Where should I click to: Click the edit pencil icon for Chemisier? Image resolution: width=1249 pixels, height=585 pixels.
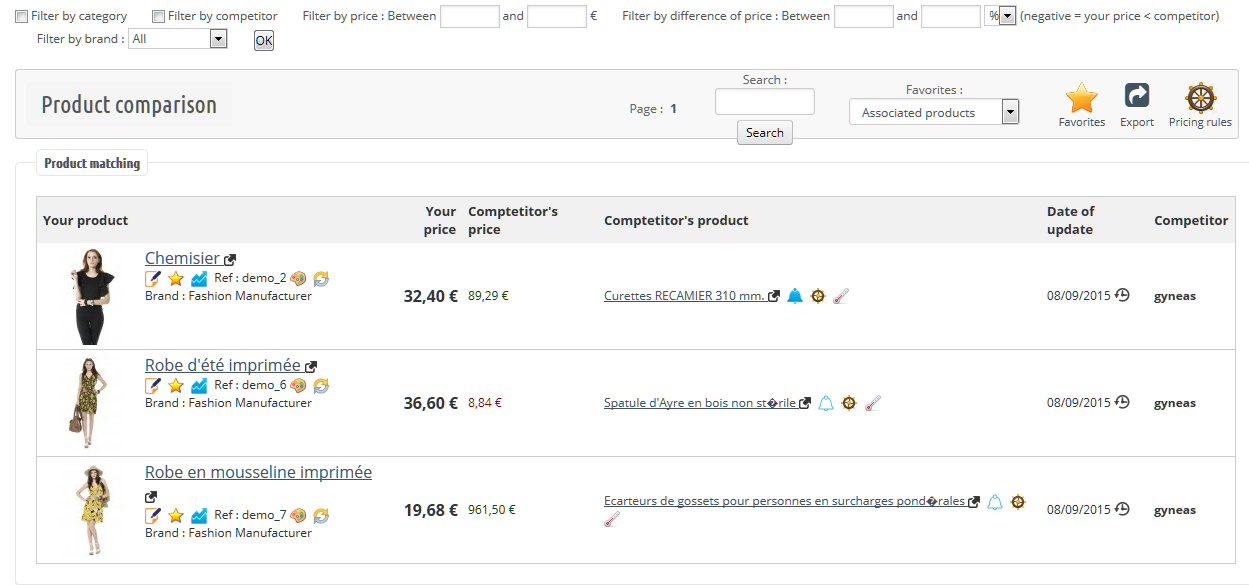pos(153,278)
